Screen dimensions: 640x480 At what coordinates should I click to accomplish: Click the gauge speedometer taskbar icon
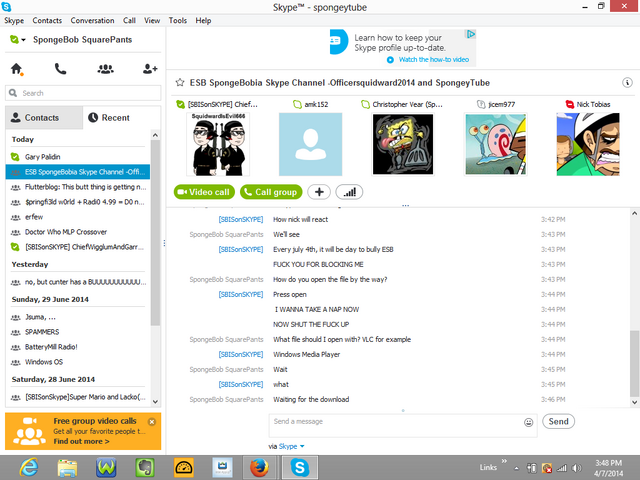(184, 468)
